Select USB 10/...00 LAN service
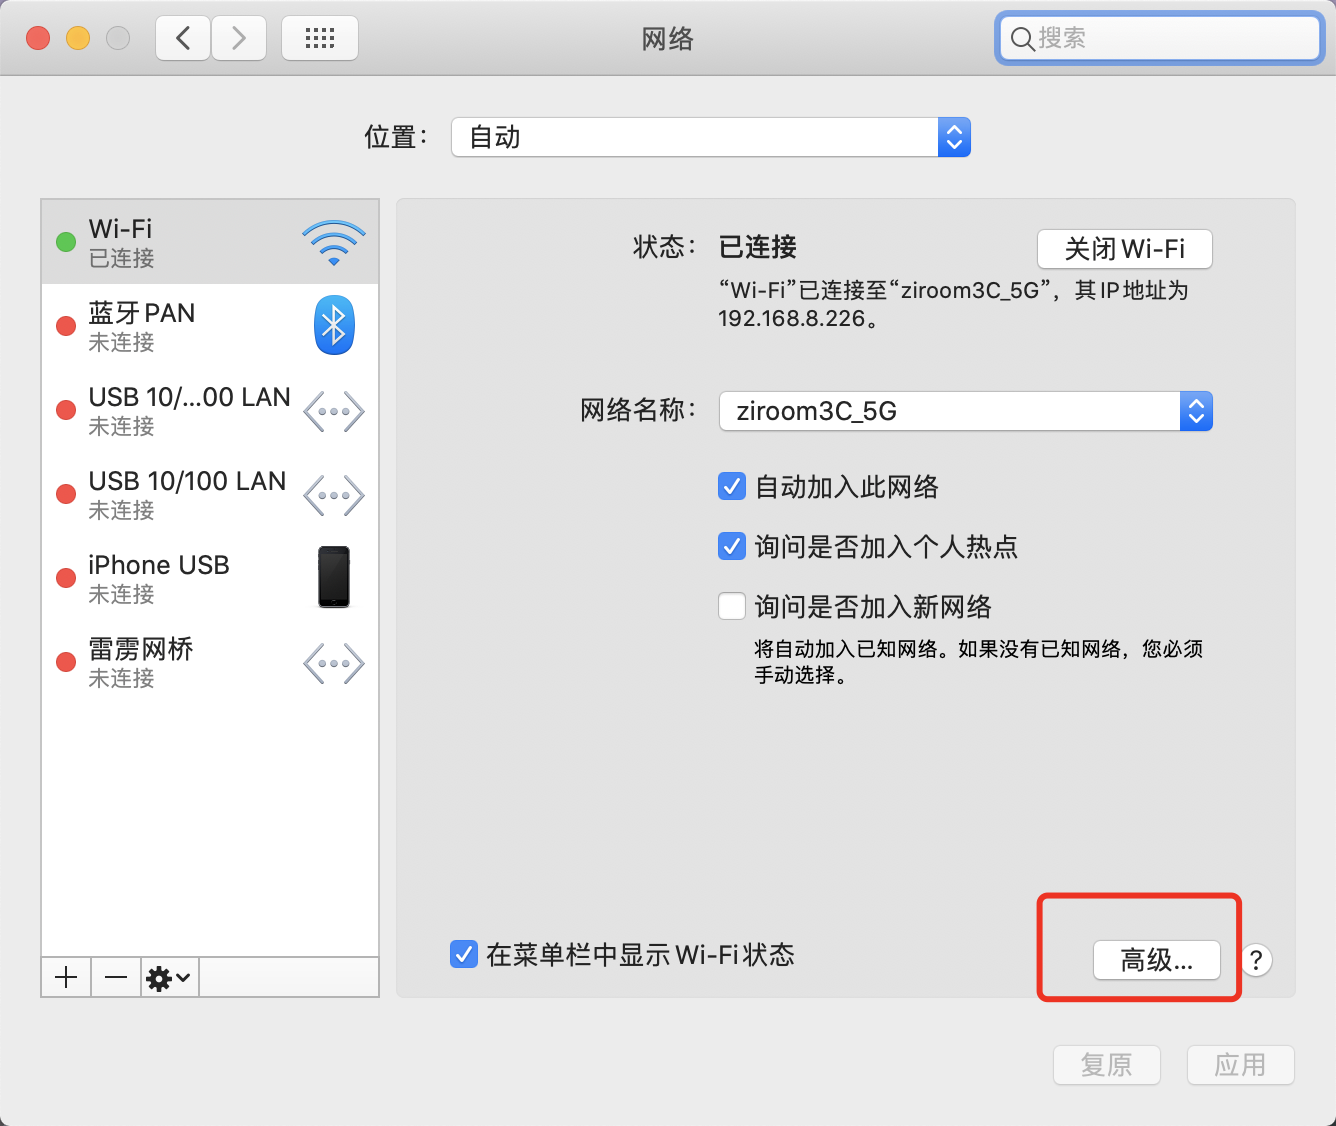Screen dimensions: 1336x1126 click(x=210, y=410)
